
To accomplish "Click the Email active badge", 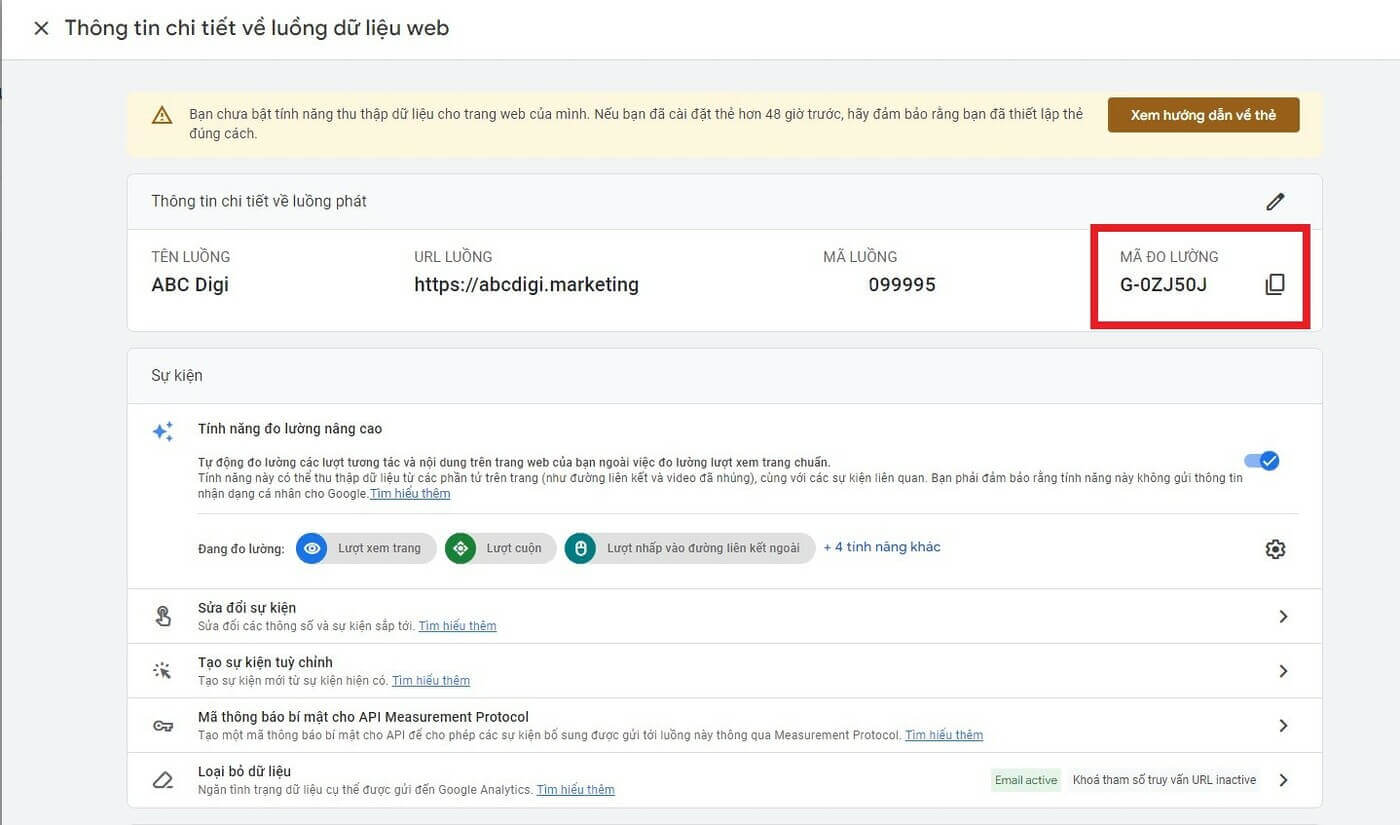I will (1026, 780).
